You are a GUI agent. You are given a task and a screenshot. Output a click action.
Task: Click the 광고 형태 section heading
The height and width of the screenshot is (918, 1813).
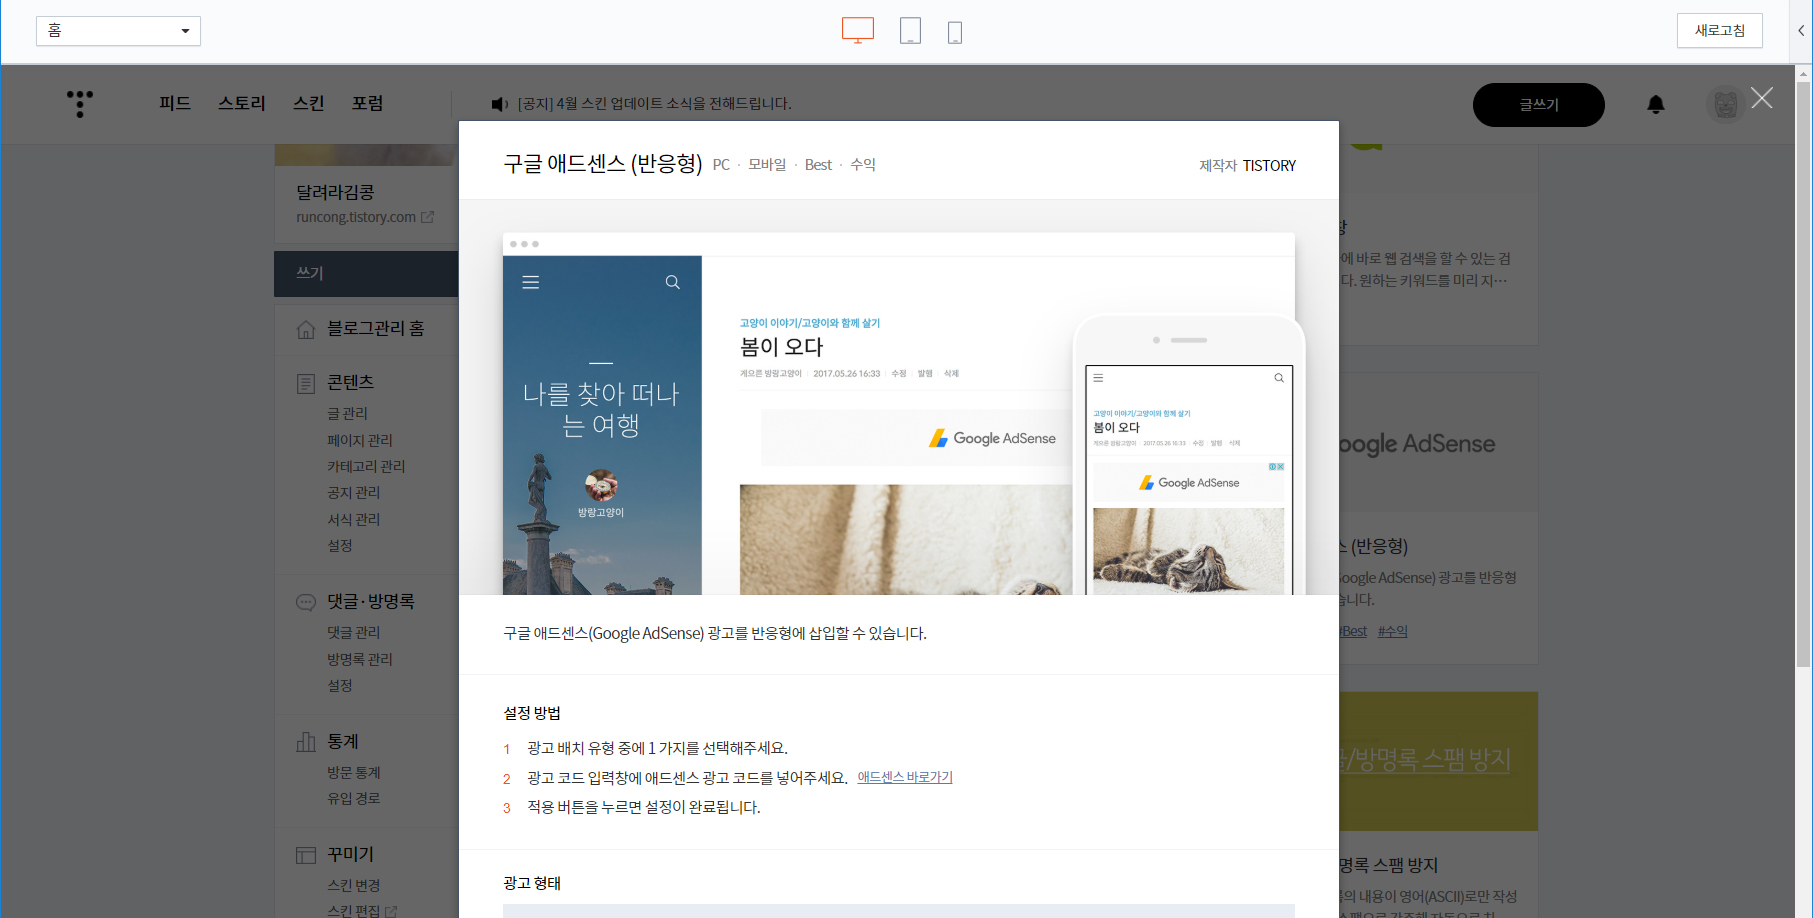point(532,884)
